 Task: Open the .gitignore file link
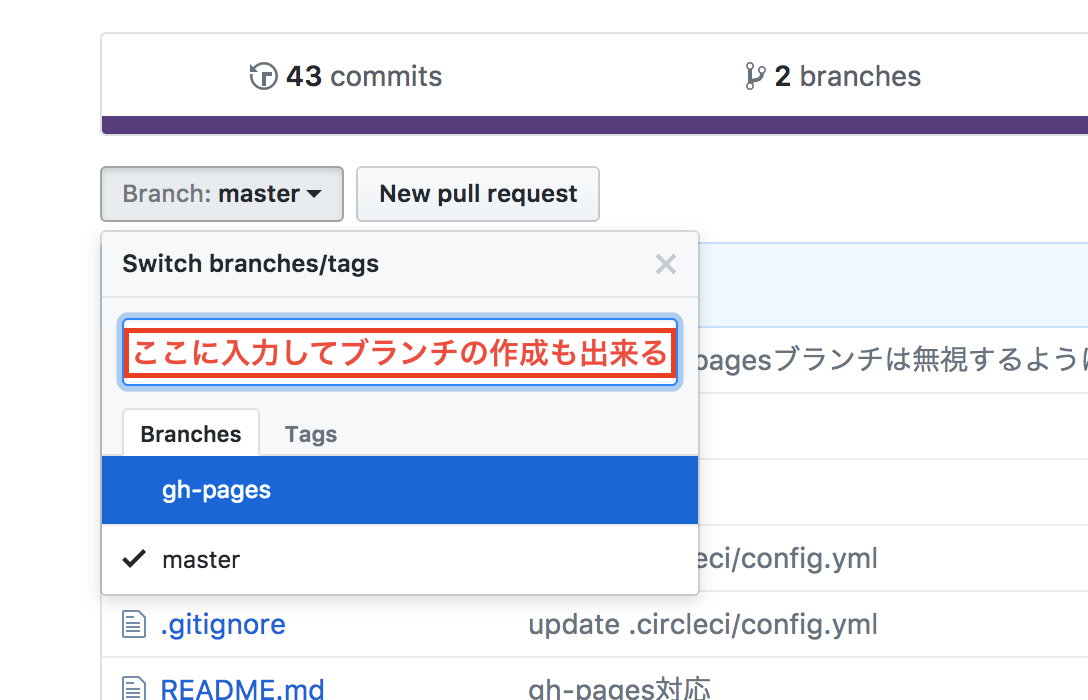[223, 624]
